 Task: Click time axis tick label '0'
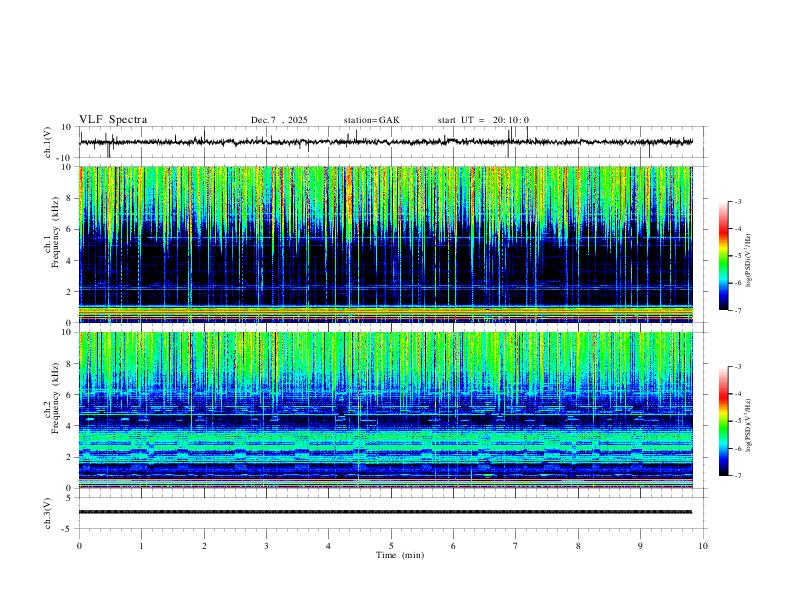coord(79,546)
